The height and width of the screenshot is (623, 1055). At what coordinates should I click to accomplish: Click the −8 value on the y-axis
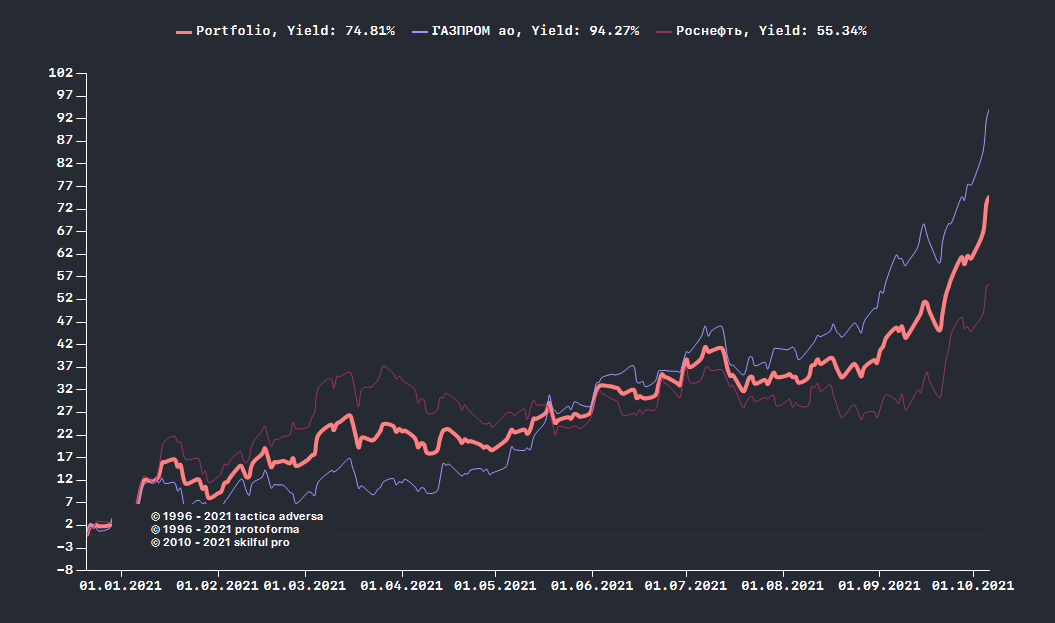(65, 570)
